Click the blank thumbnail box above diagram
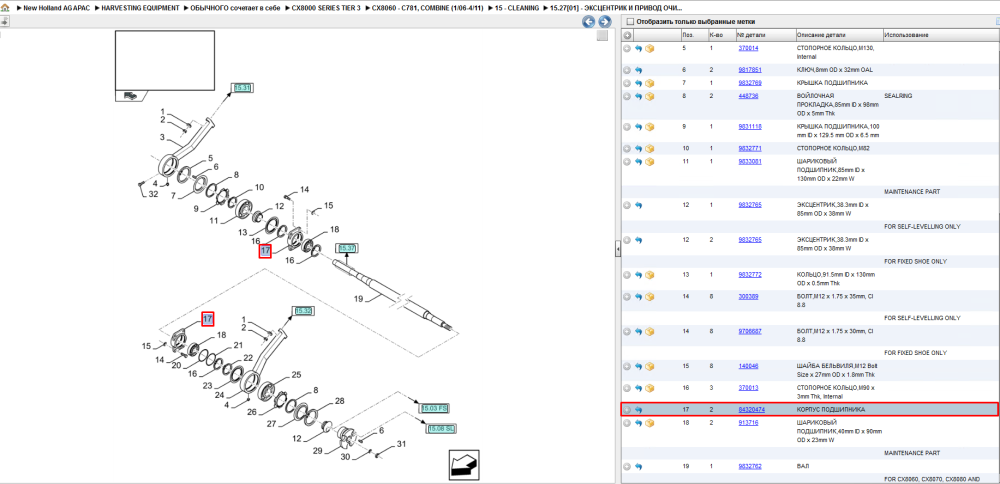 tap(165, 61)
